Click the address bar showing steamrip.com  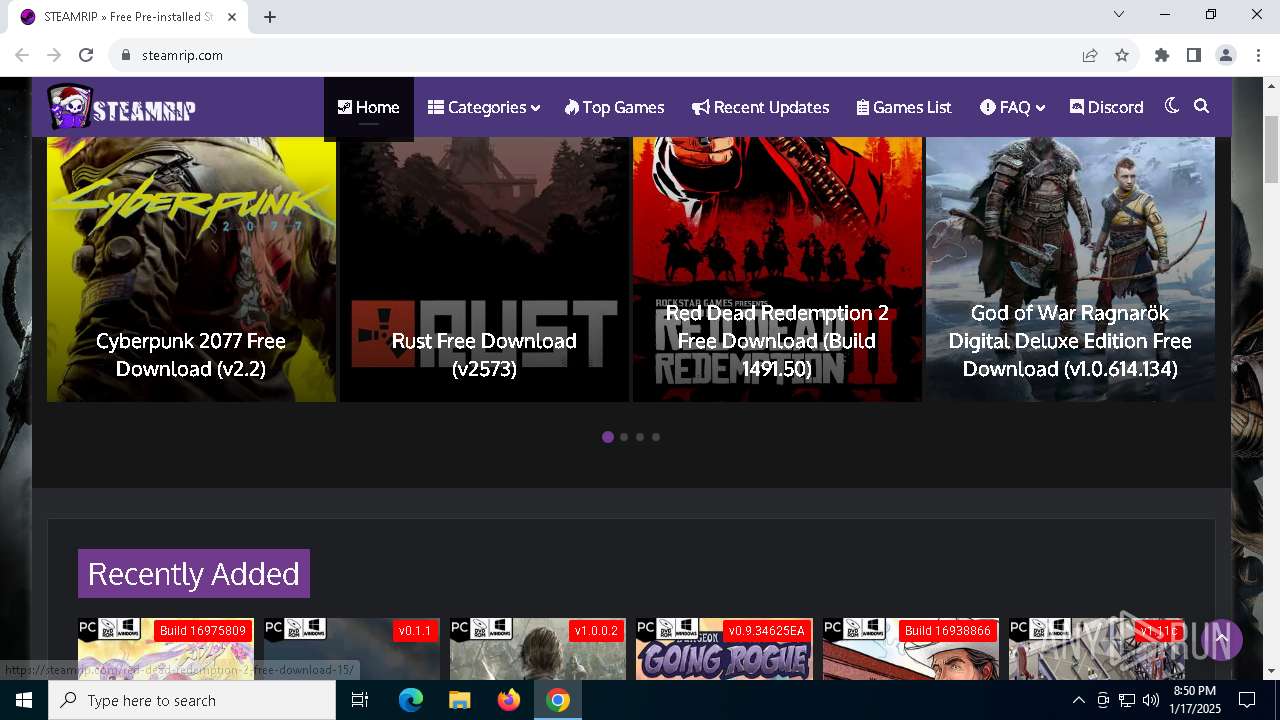tap(600, 55)
